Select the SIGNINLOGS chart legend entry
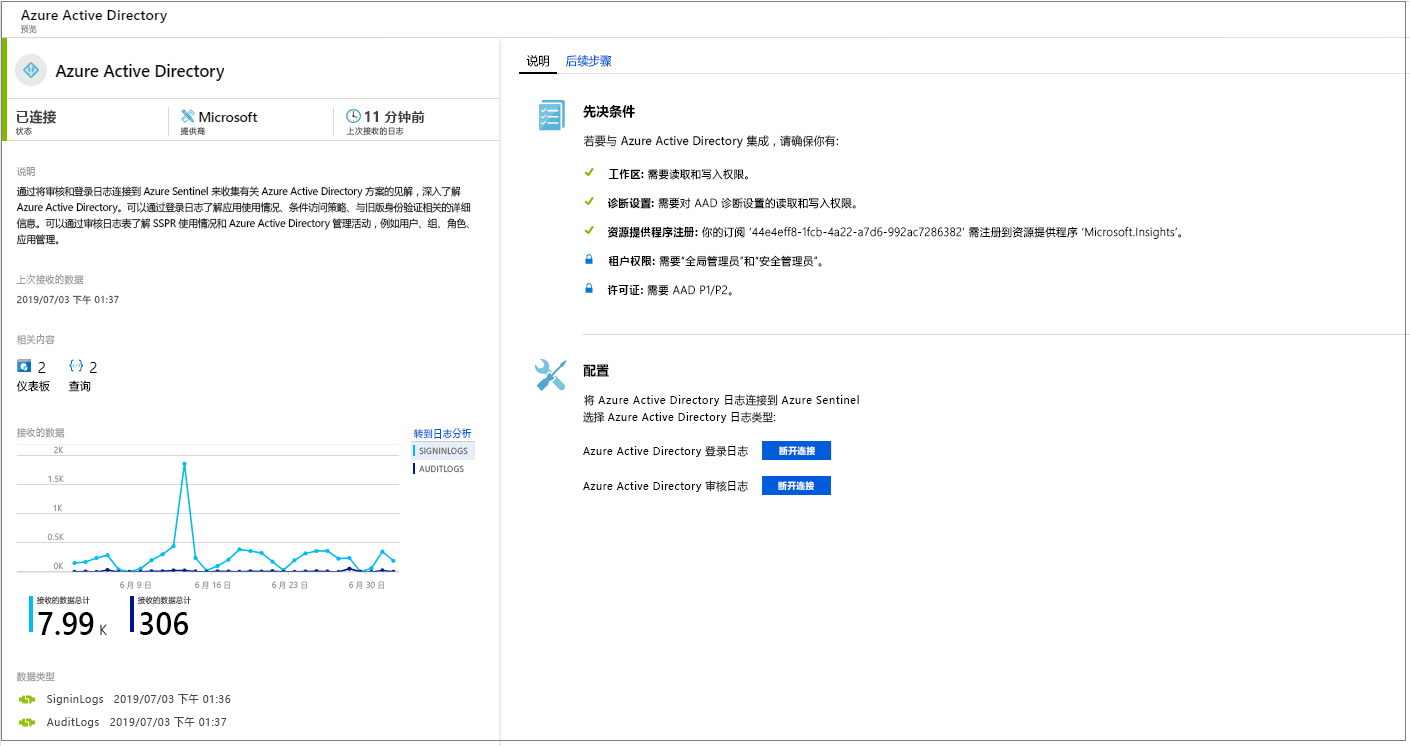Image resolution: width=1410 pixels, height=746 pixels. click(443, 451)
